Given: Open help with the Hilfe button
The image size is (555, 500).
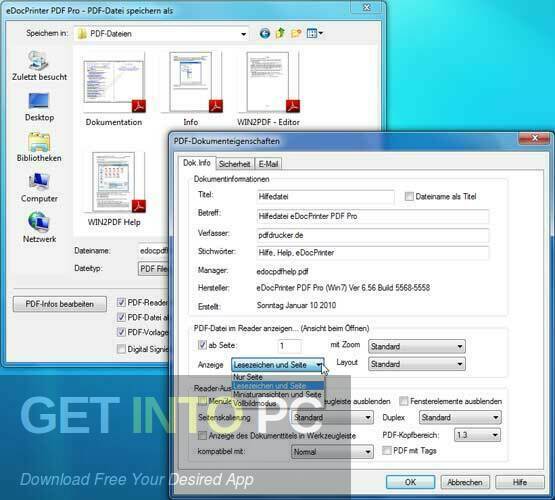Looking at the screenshot, I should 520,482.
